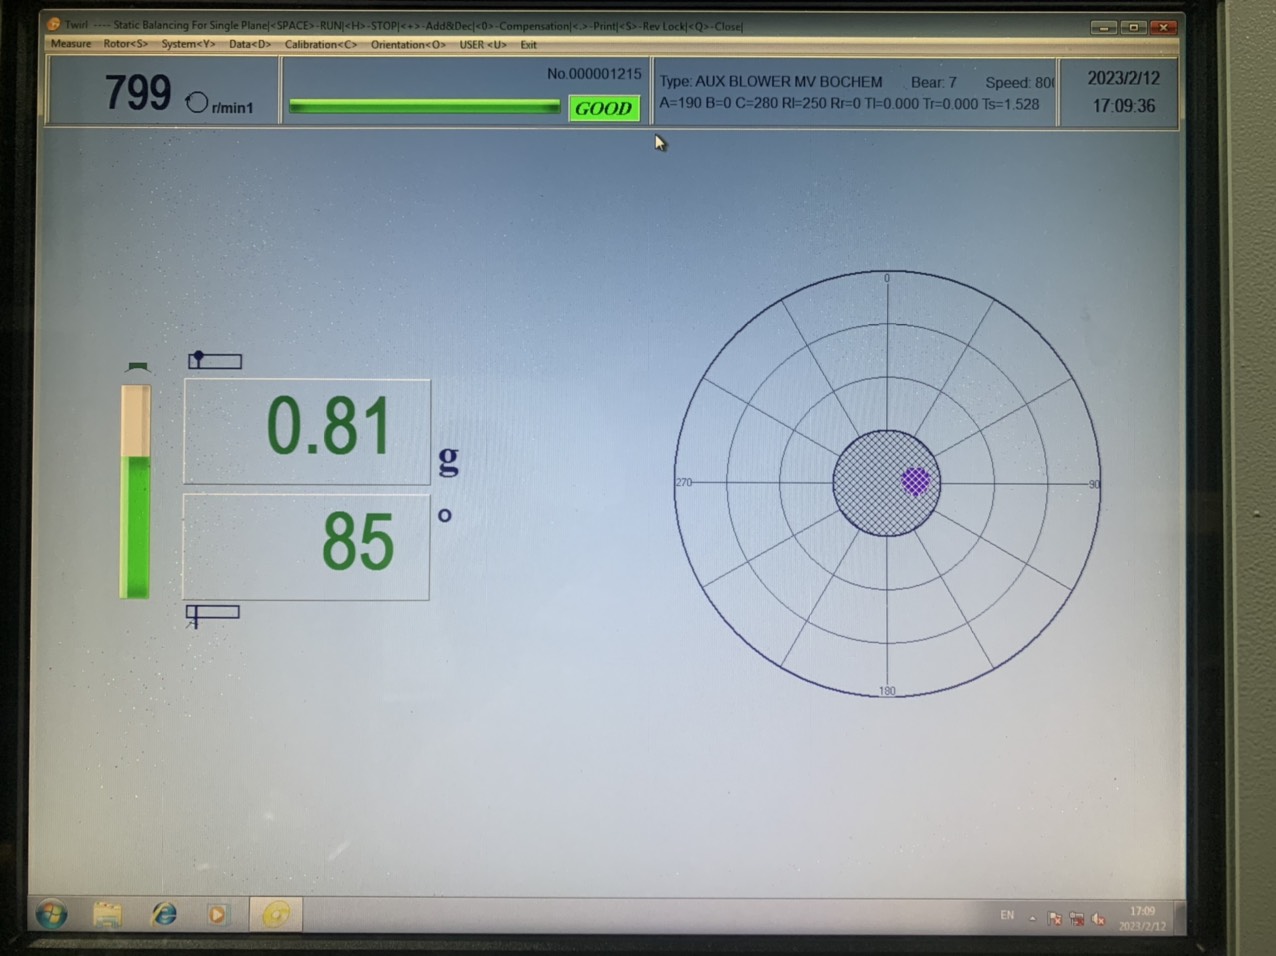Minimize the Twirl window
The width and height of the screenshot is (1276, 956).
(1104, 27)
